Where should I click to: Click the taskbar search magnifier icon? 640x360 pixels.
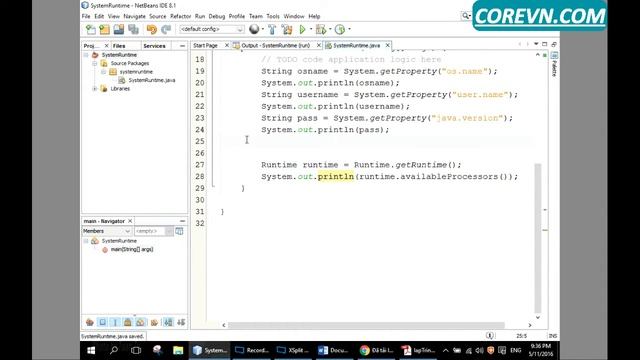pyautogui.click(x=114, y=350)
